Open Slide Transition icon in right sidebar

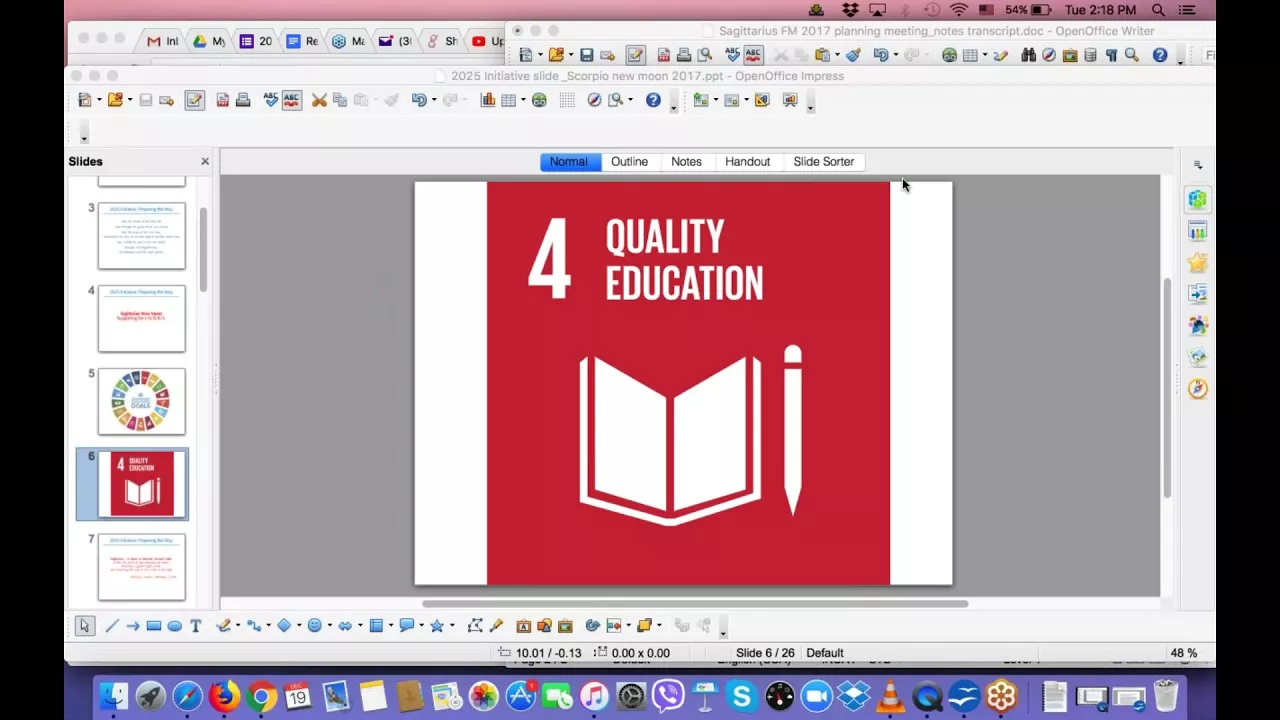point(1197,294)
